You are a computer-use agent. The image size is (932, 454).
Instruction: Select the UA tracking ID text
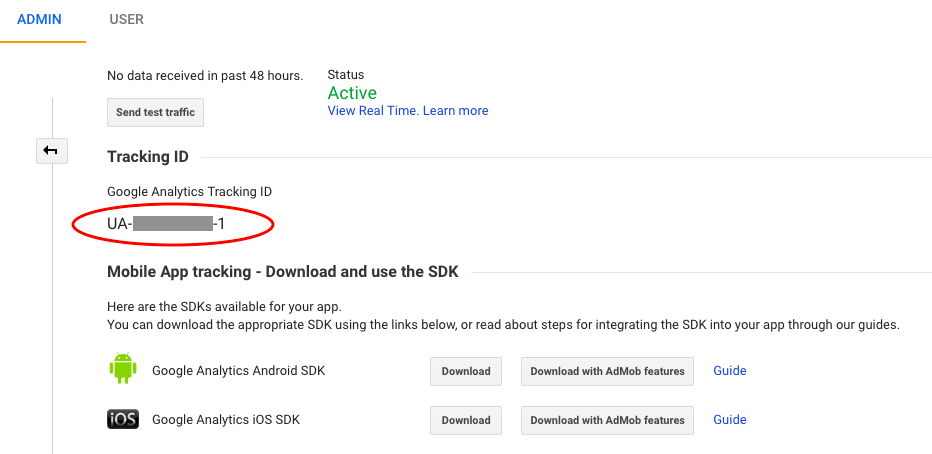pos(166,223)
